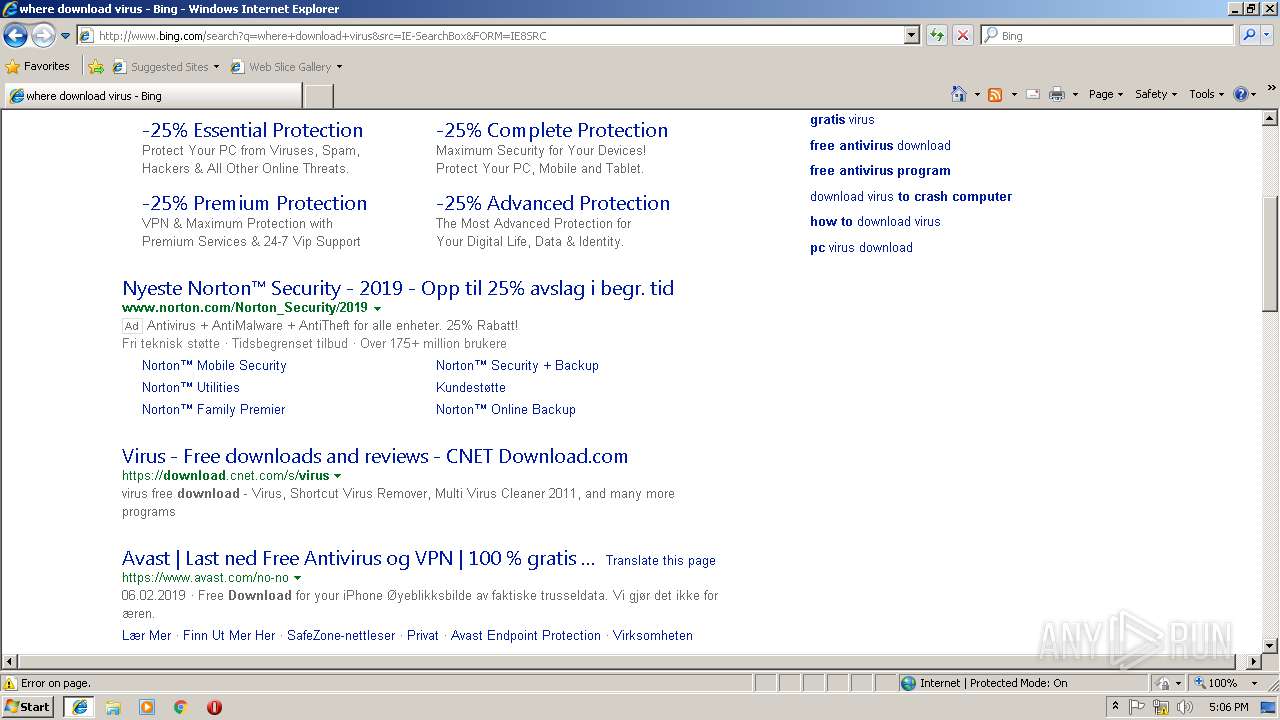Open the Nyeste Norton Security 2019 result
The width and height of the screenshot is (1280, 720).
coord(398,288)
